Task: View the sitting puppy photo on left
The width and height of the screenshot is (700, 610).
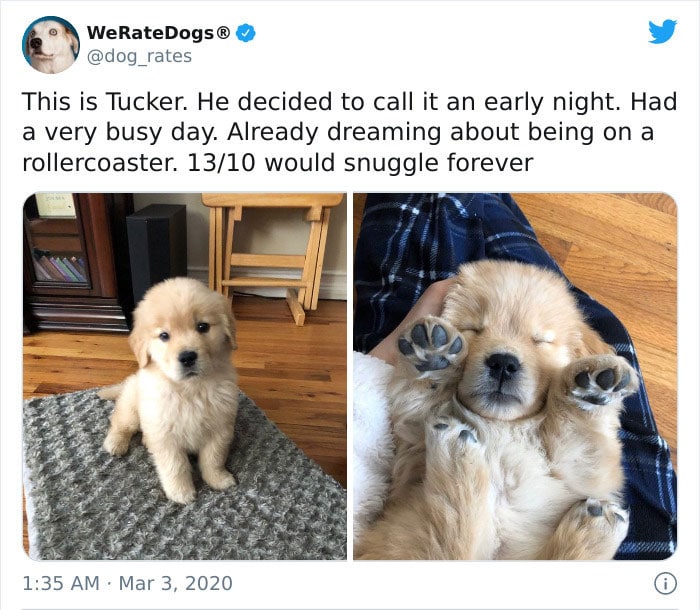Action: [x=185, y=376]
